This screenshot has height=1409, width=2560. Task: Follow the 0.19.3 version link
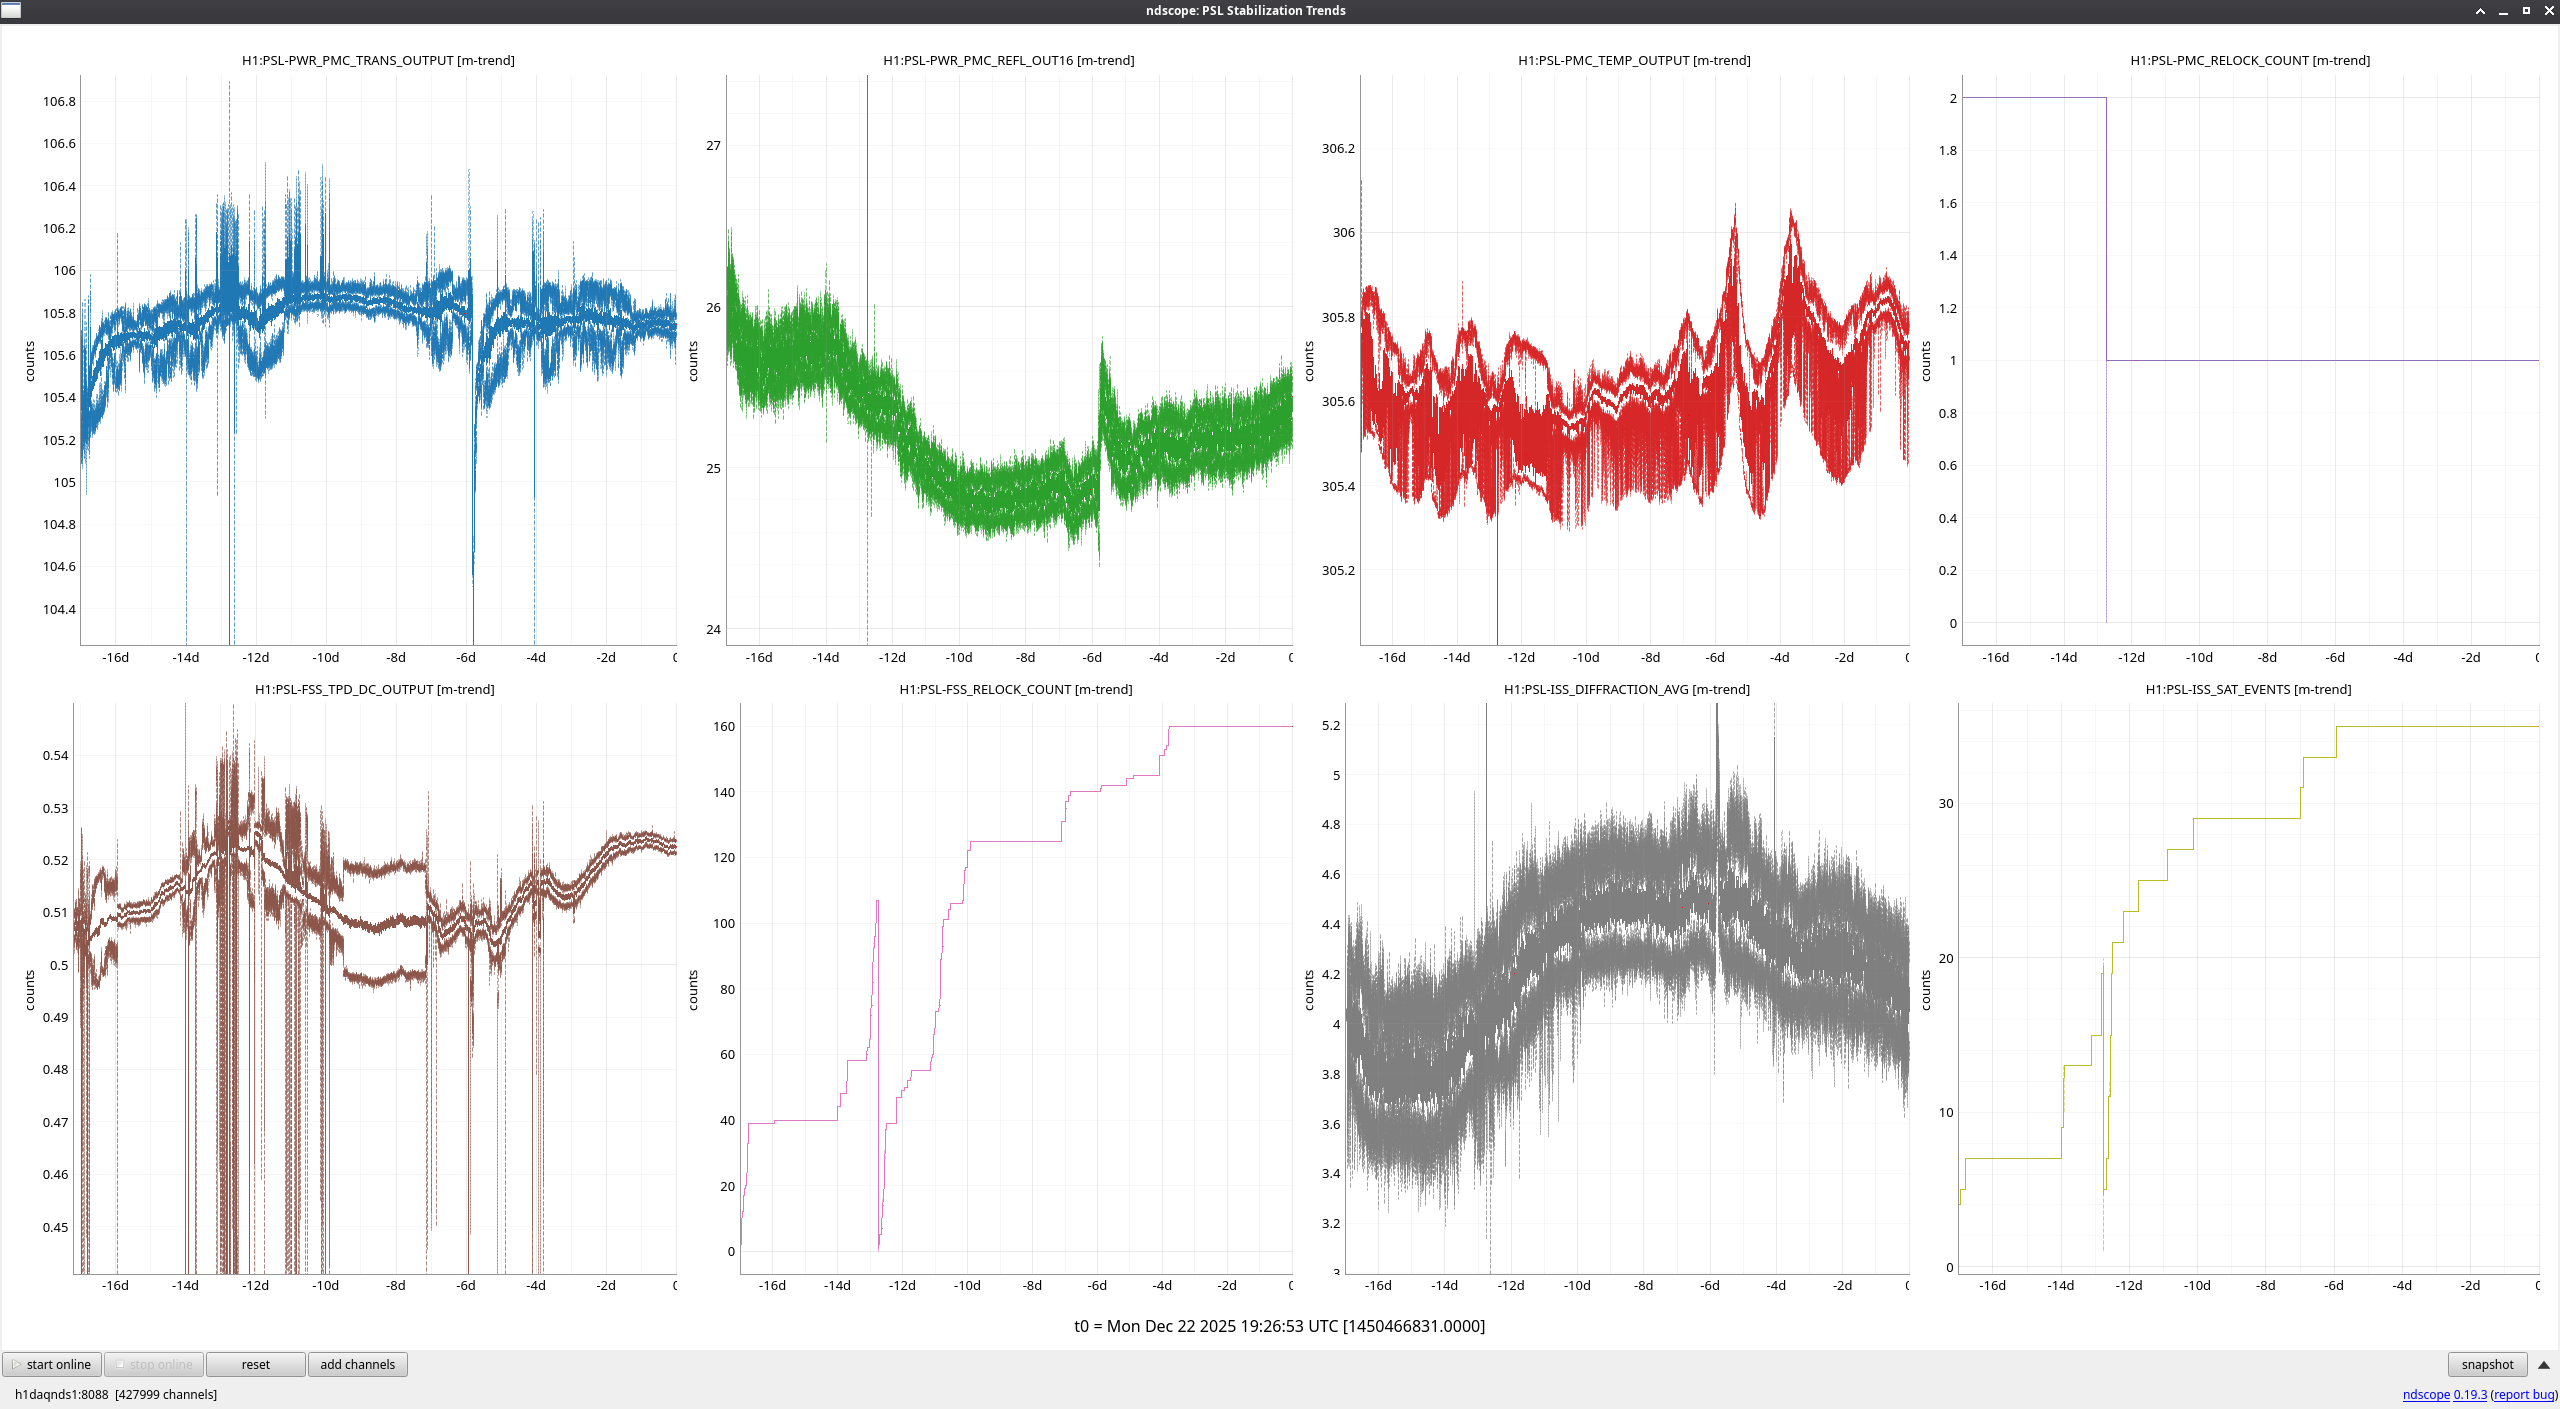click(x=2469, y=1394)
